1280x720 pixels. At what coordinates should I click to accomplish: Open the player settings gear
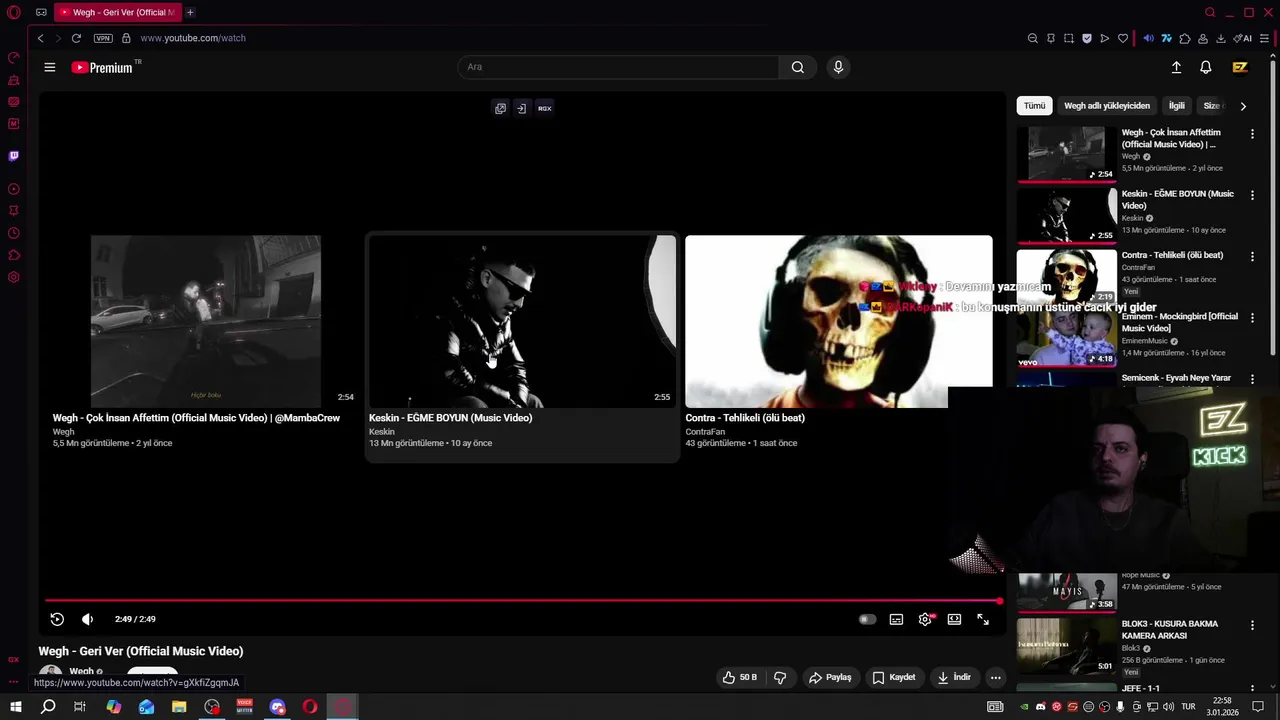pyautogui.click(x=925, y=619)
